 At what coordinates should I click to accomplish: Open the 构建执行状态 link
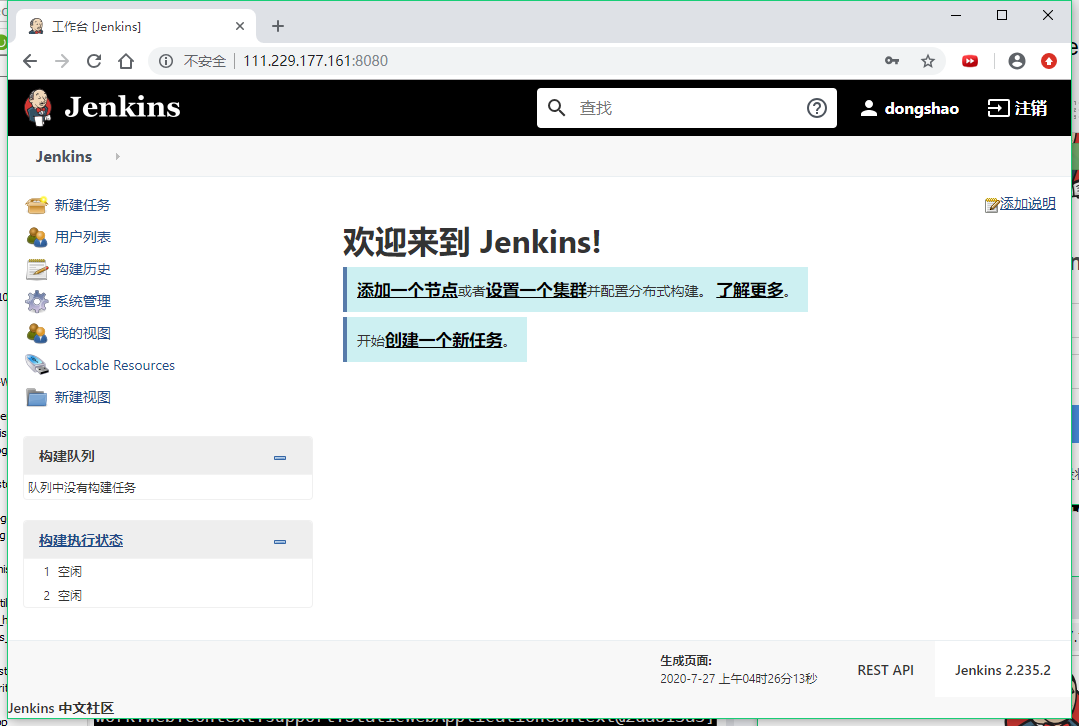(x=81, y=540)
